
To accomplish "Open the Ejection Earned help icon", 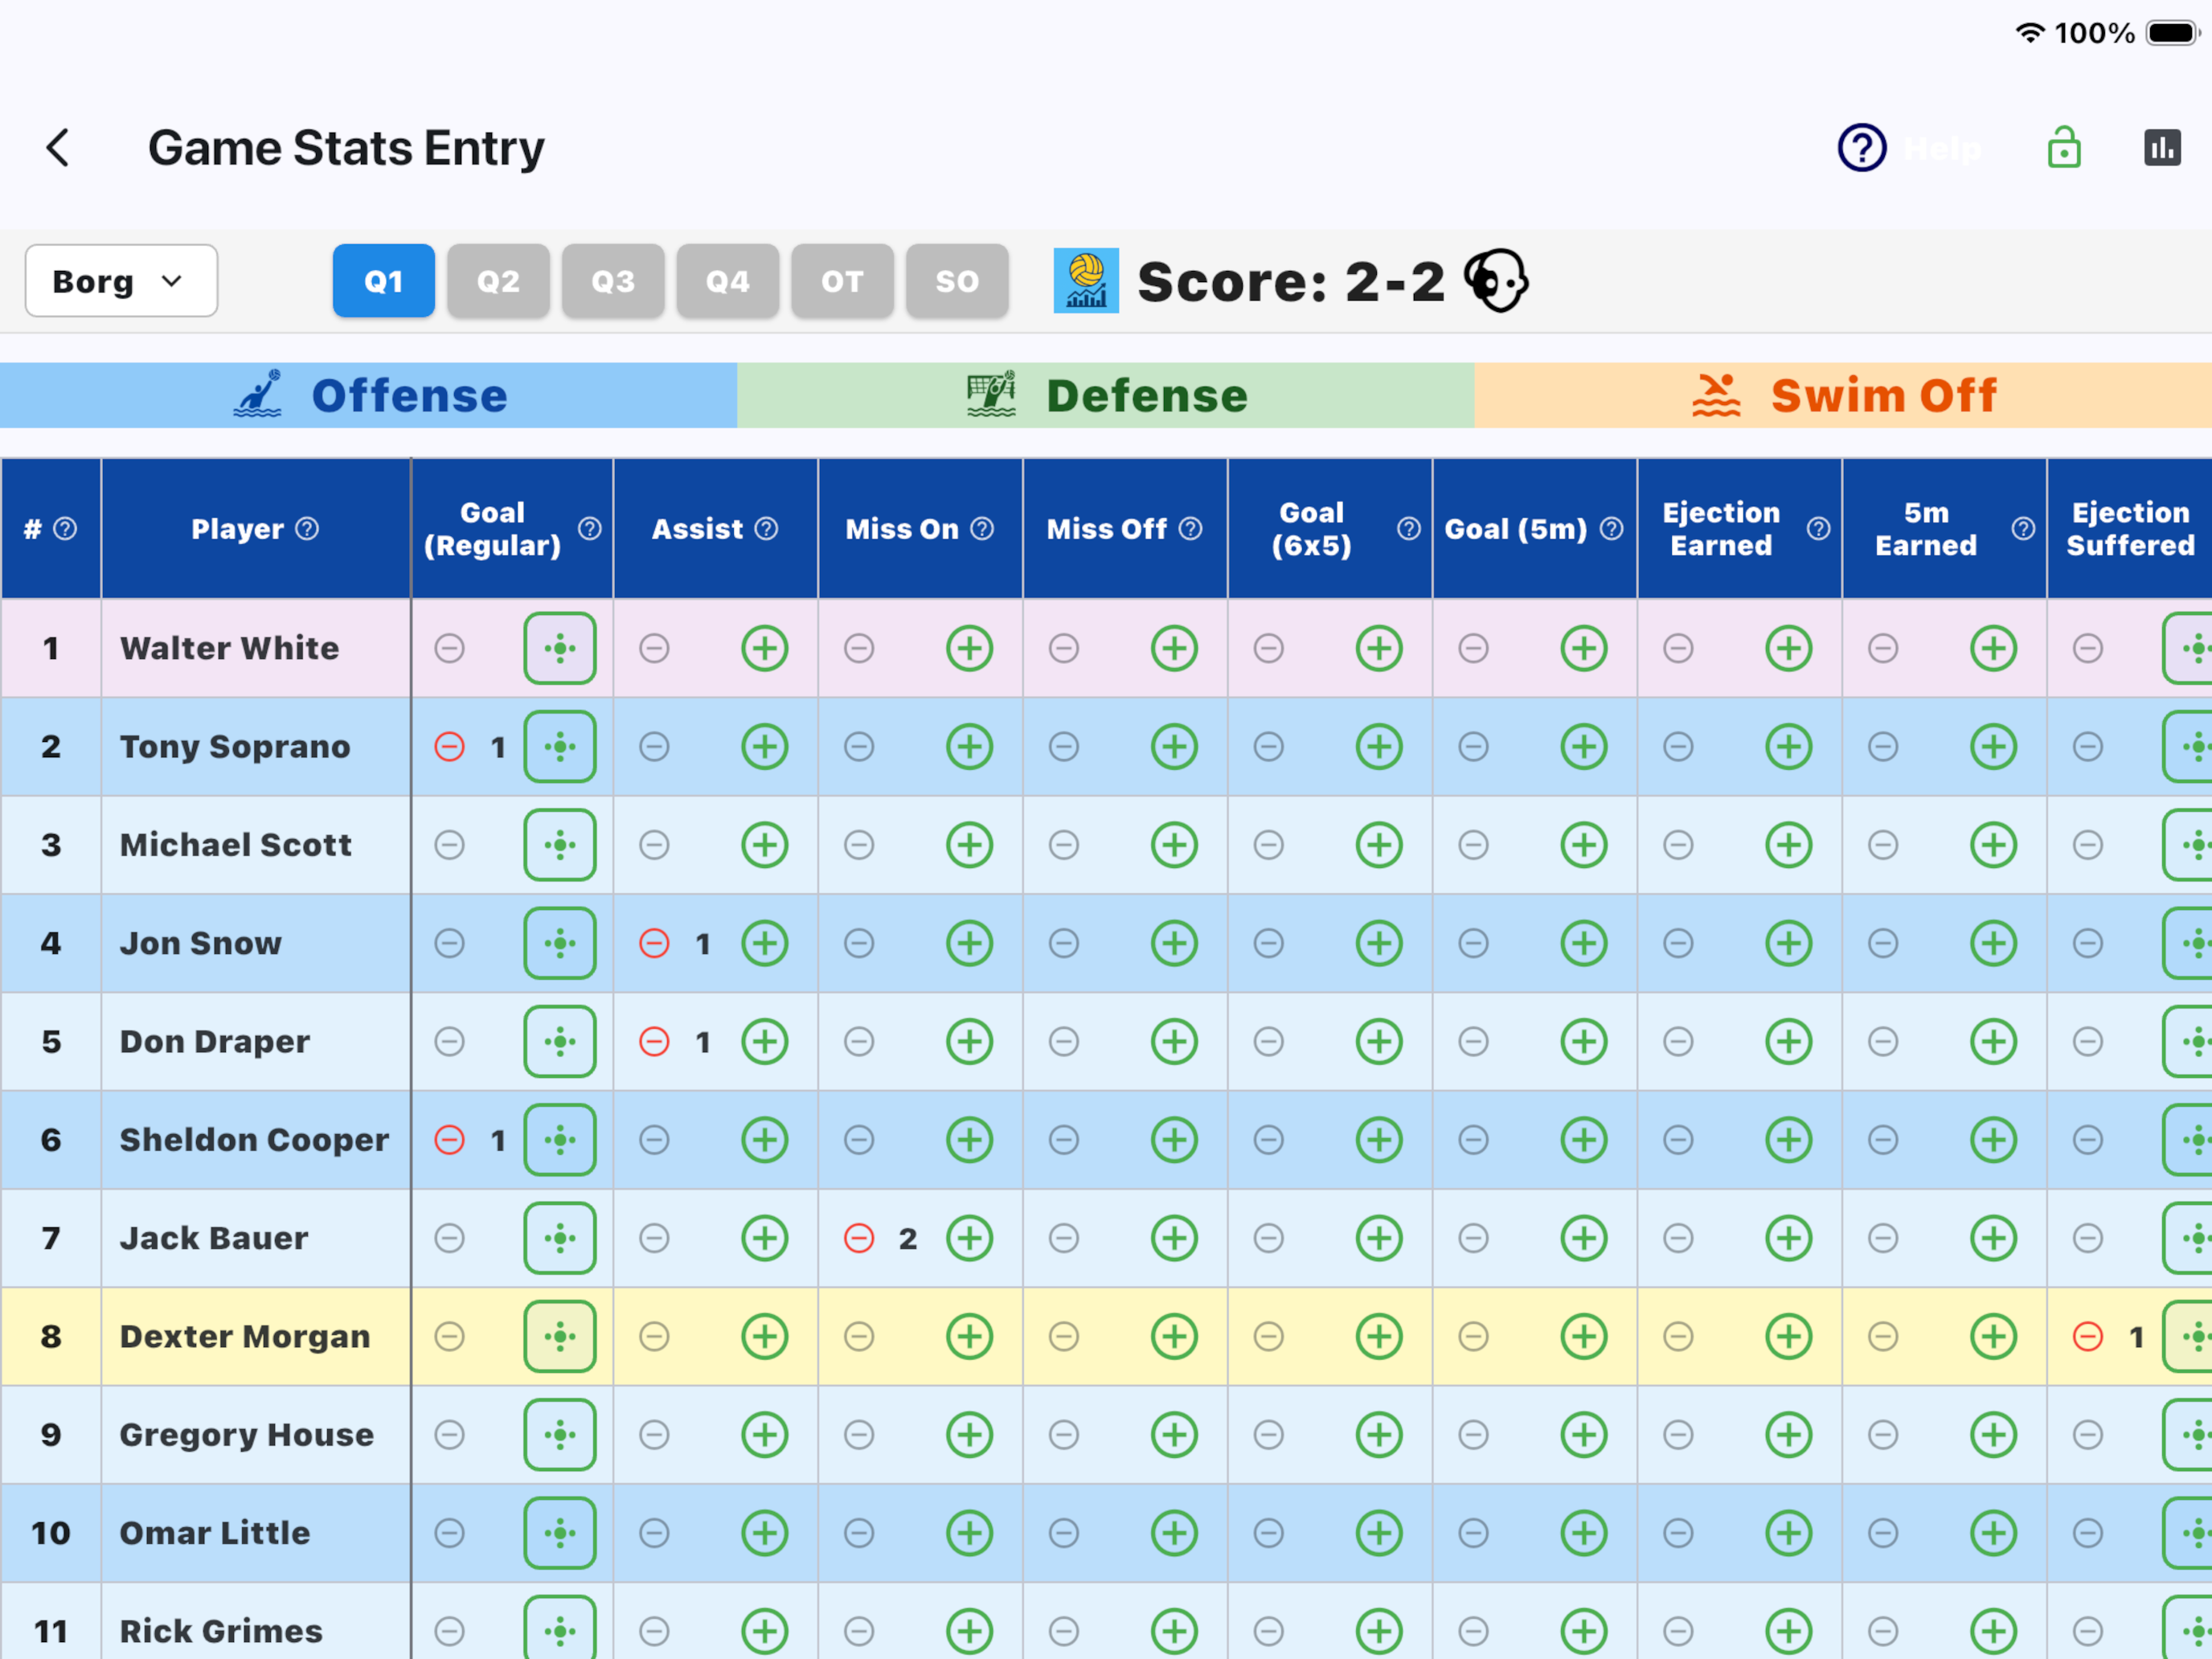I will [x=1818, y=529].
